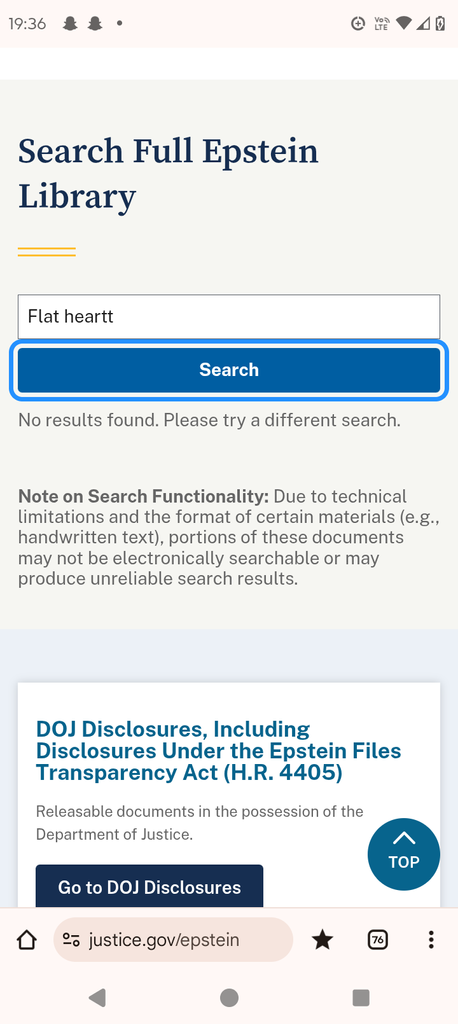Open the Go to DOJ Disclosures button
Image resolution: width=458 pixels, height=1024 pixels.
coord(150,887)
